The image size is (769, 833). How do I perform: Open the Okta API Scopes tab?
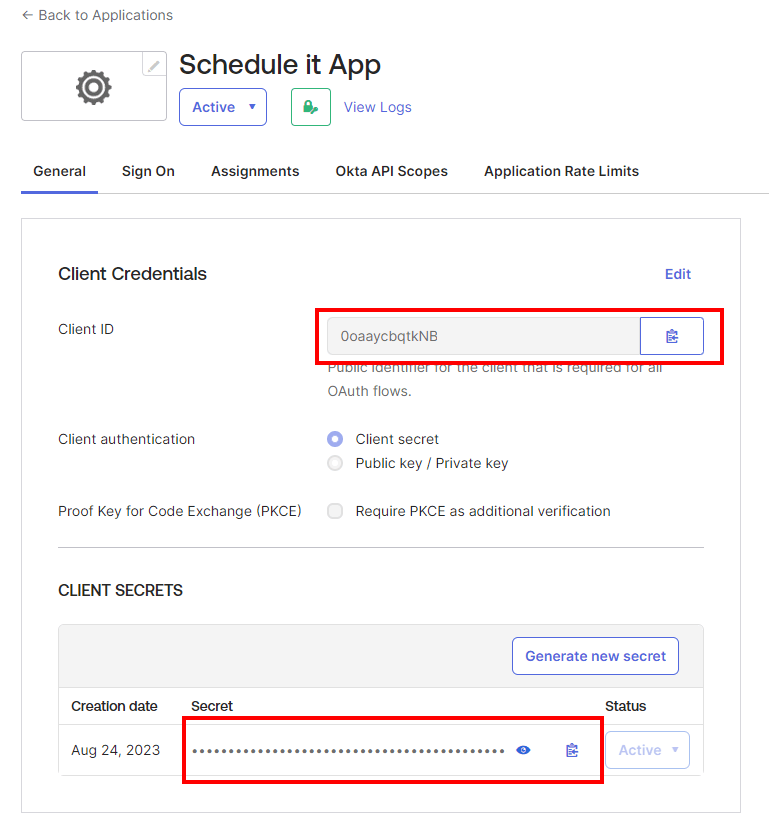pos(391,171)
